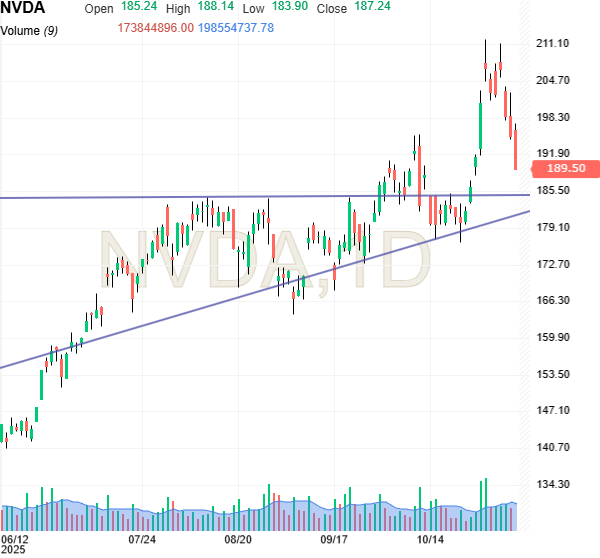Image resolution: width=600 pixels, height=558 pixels.
Task: Click the 198.30 price axis label
Action: [553, 117]
